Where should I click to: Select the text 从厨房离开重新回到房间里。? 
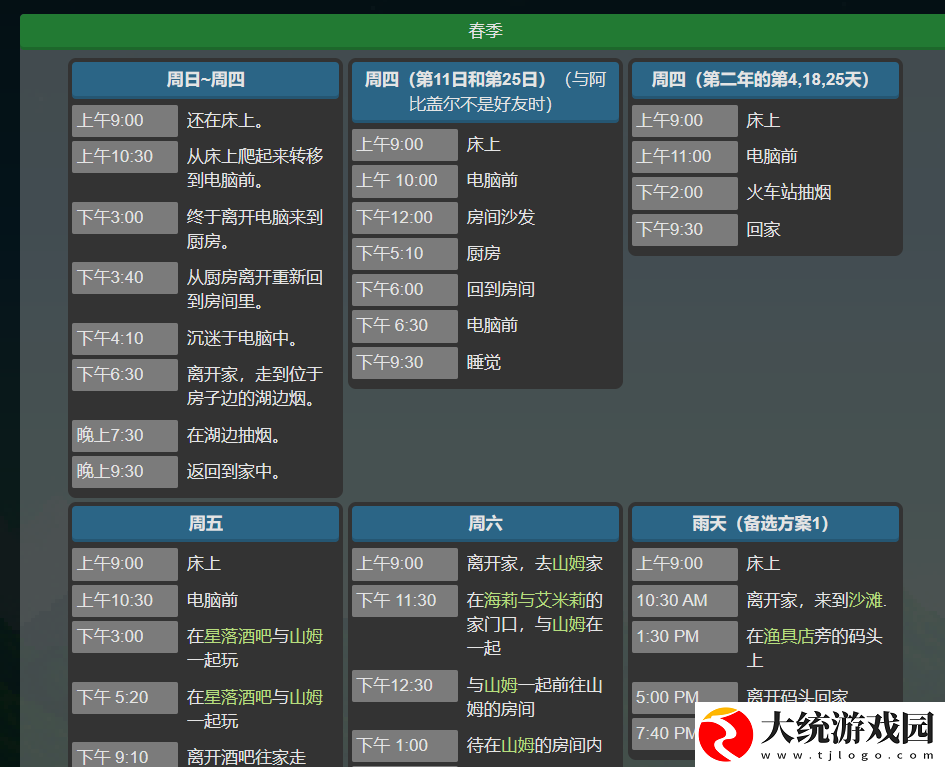click(x=255, y=289)
